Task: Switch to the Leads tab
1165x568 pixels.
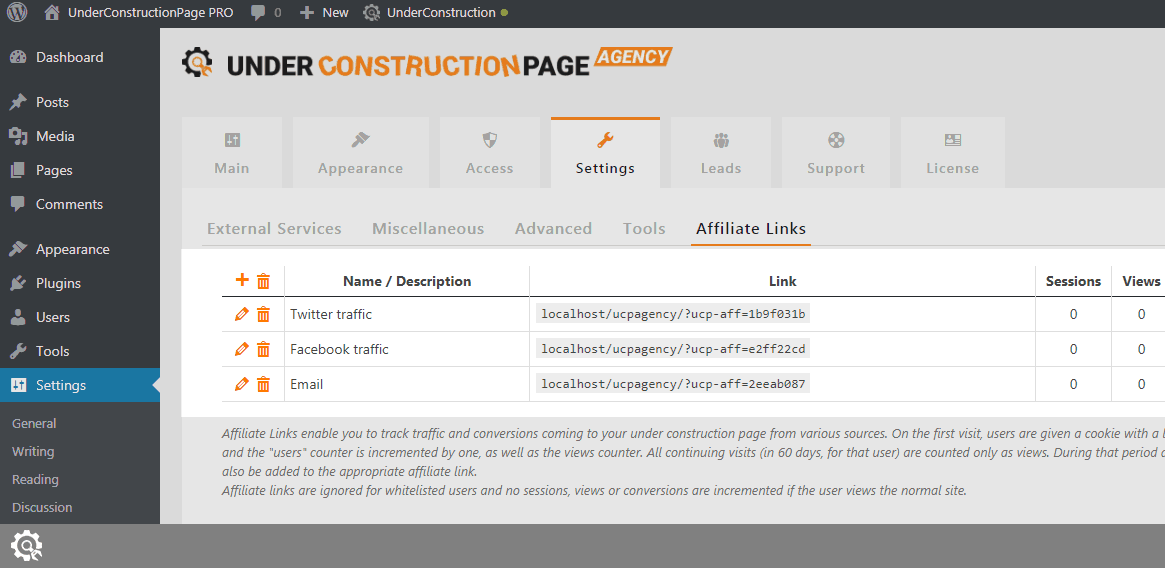Action: tap(720, 153)
